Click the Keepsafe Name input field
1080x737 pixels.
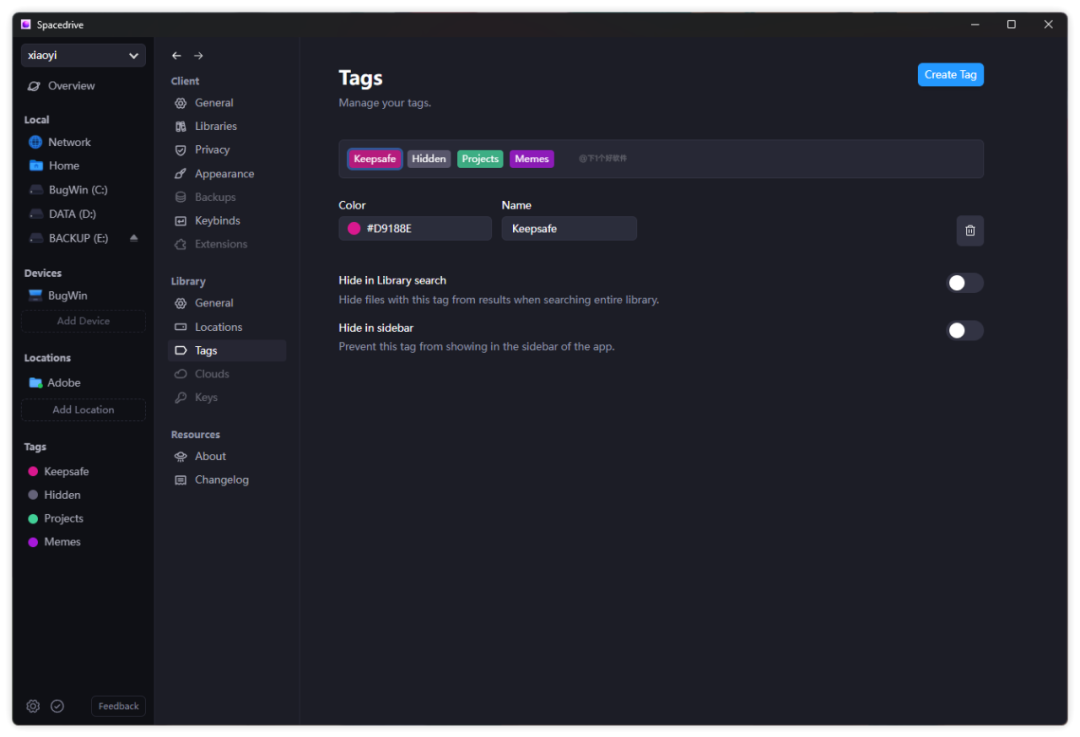[x=569, y=229]
